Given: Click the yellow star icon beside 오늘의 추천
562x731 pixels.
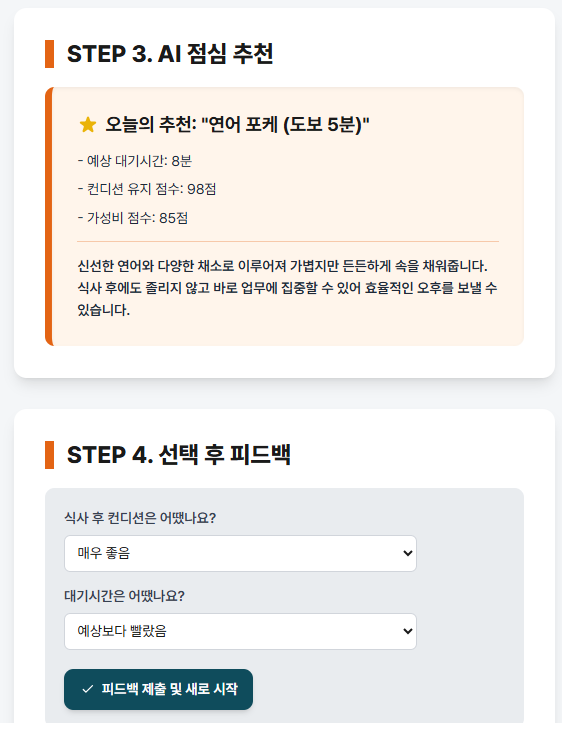Looking at the screenshot, I should coord(88,124).
